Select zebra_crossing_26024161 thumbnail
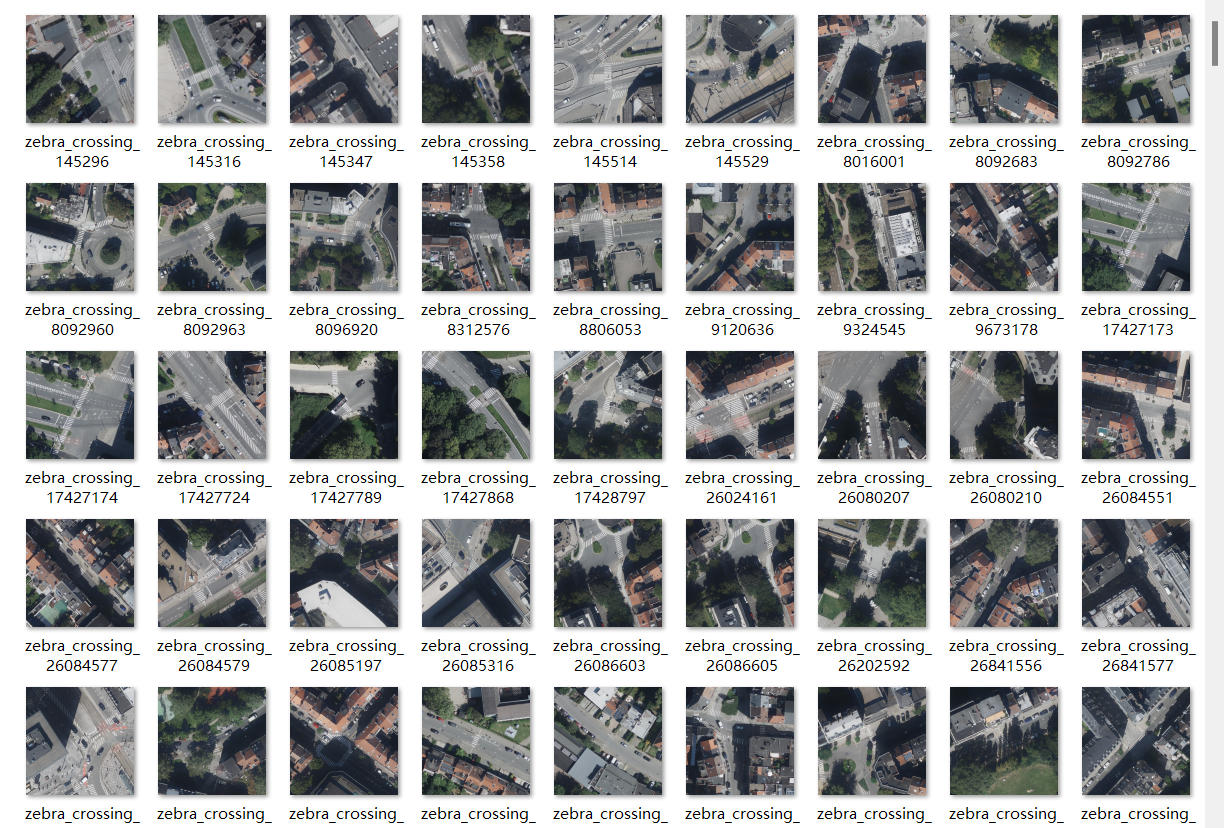Screen dimensions: 1224x828 (740, 405)
